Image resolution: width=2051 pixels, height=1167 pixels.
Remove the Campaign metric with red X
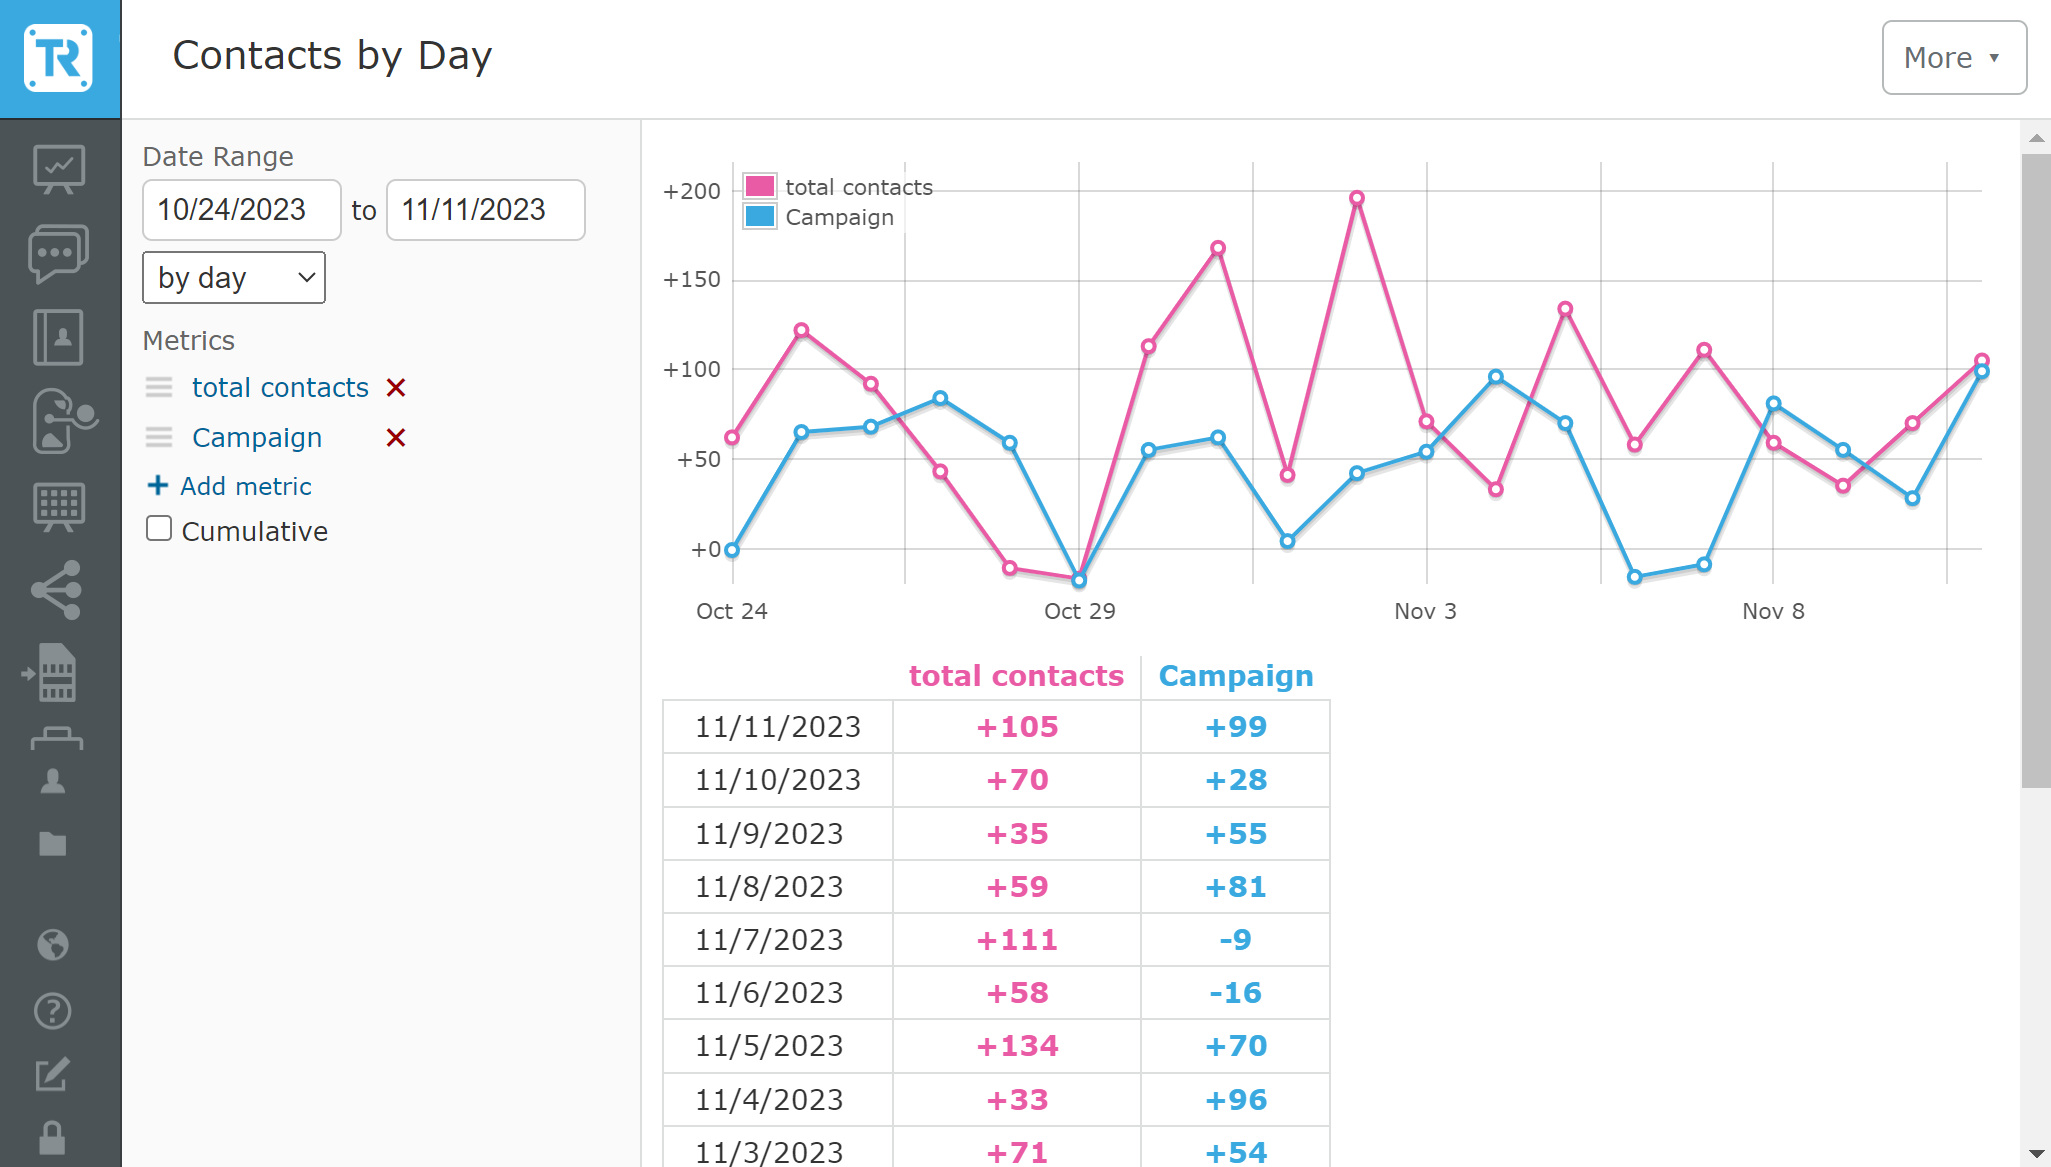click(395, 437)
